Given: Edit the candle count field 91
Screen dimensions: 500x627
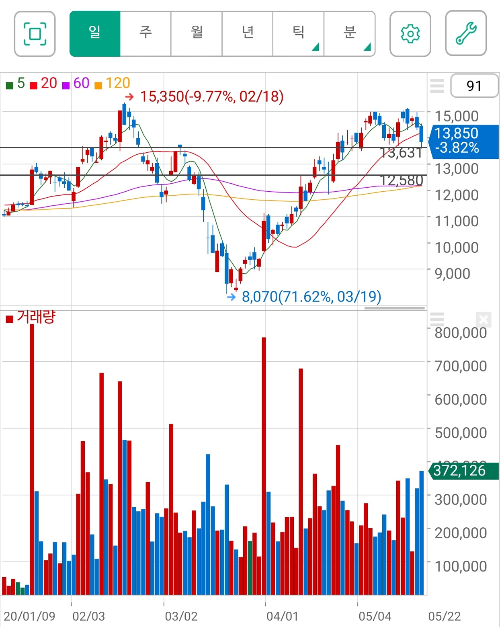Looking at the screenshot, I should coord(474,86).
